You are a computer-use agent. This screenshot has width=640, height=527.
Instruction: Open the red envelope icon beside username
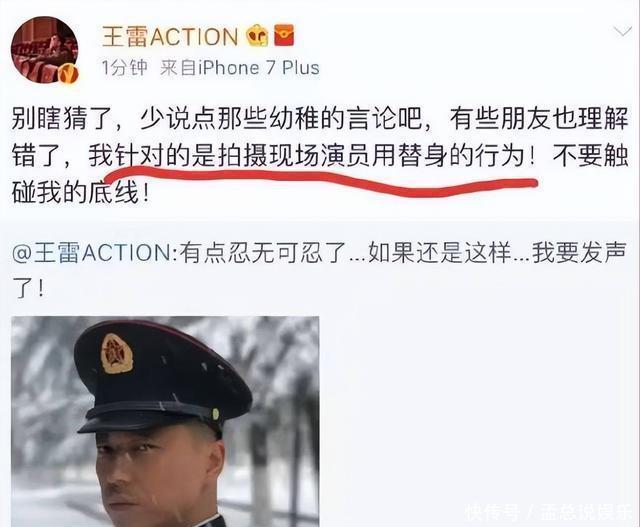coord(284,35)
